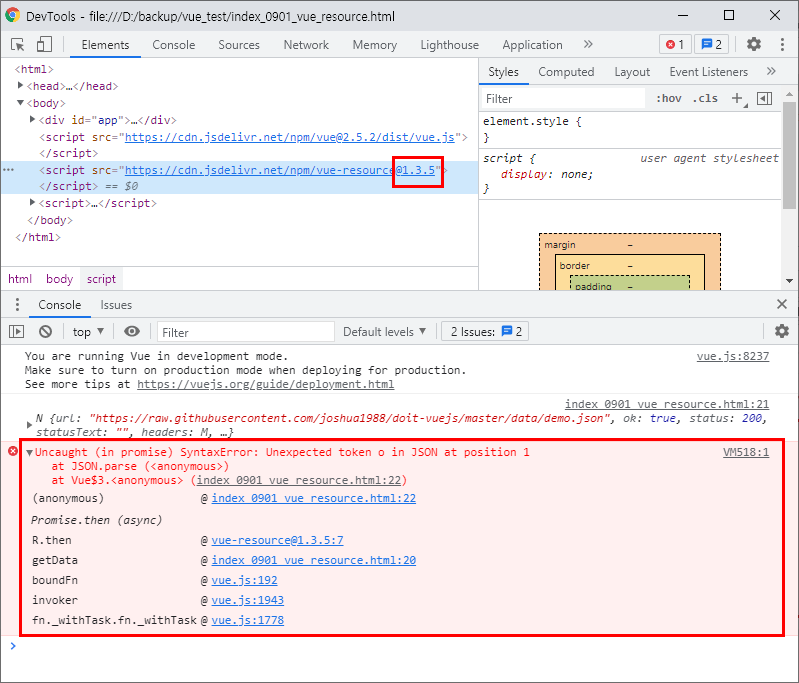Click the ellipsis actions beside selected script node
799x683 pixels.
[x=9, y=170]
